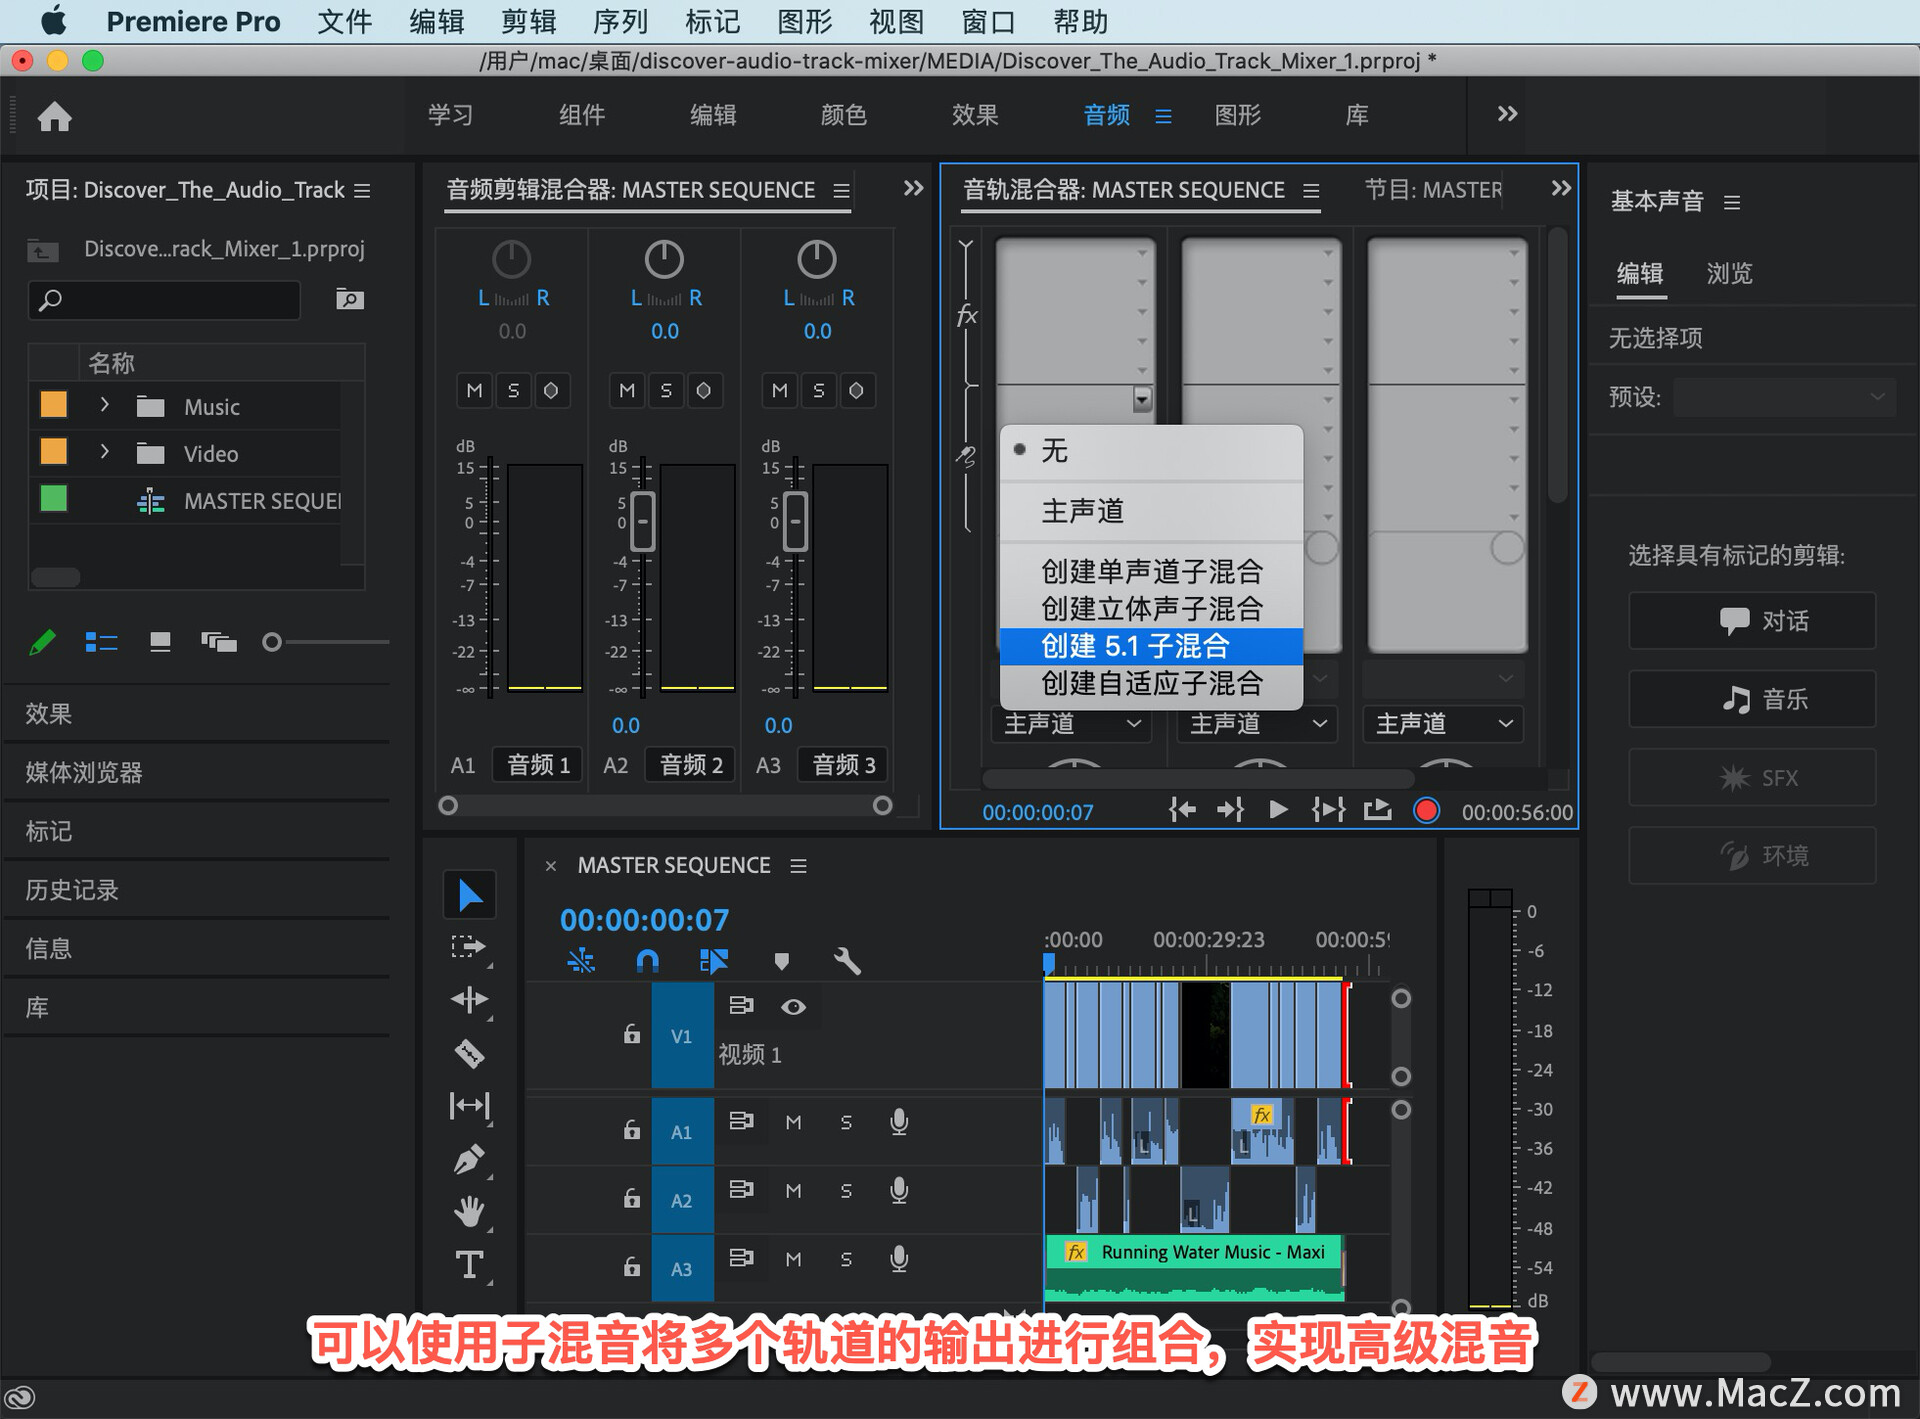Solo track A2 in timeline
The width and height of the screenshot is (1920, 1419).
[846, 1190]
